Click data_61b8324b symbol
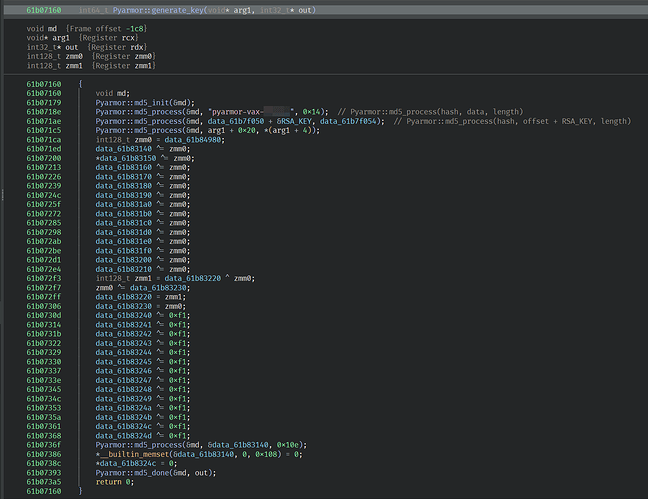This screenshot has width=648, height=499. (124, 417)
